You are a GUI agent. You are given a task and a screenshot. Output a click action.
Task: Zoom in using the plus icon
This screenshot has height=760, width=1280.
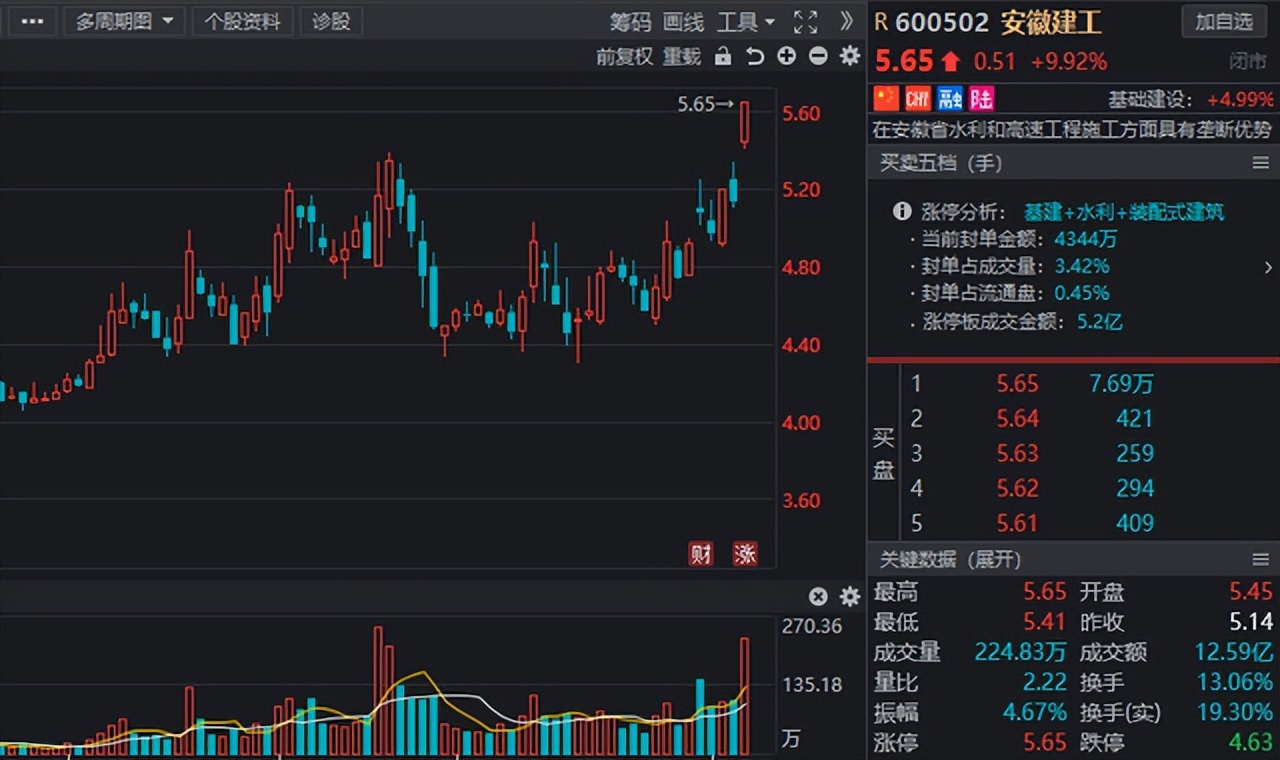pos(786,57)
